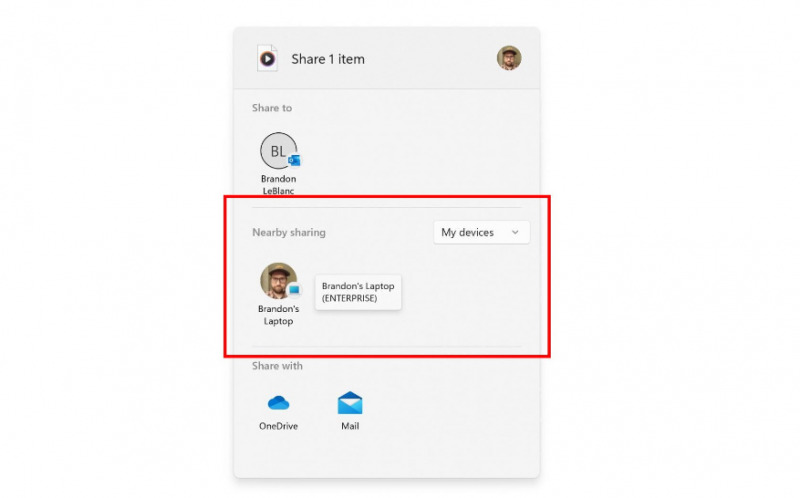The width and height of the screenshot is (800, 498).
Task: Click the Brandon's Laptop name label
Action: [x=278, y=315]
